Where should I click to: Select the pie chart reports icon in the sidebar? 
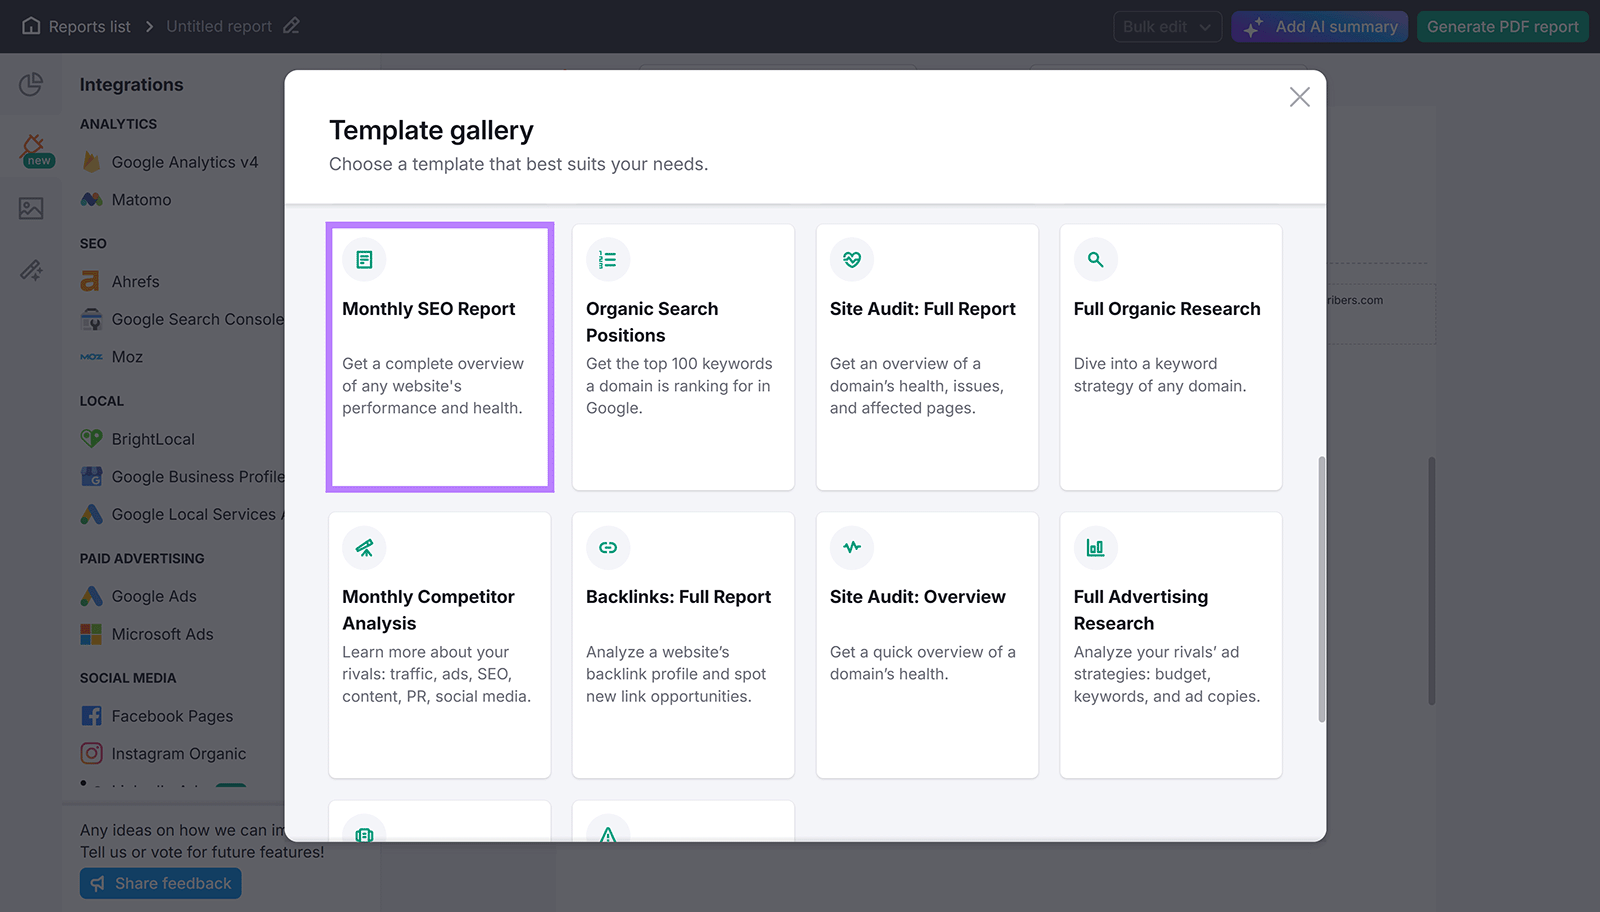click(31, 85)
